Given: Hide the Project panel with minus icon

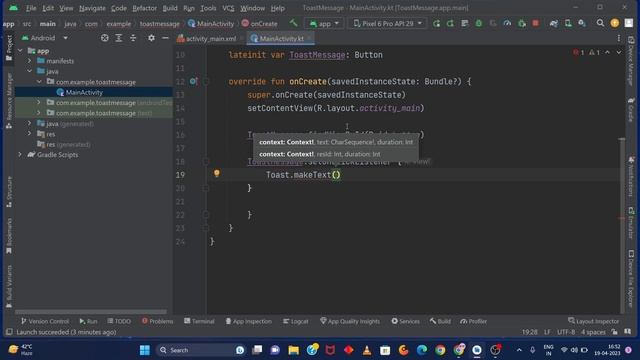Looking at the screenshot, I should [x=165, y=38].
